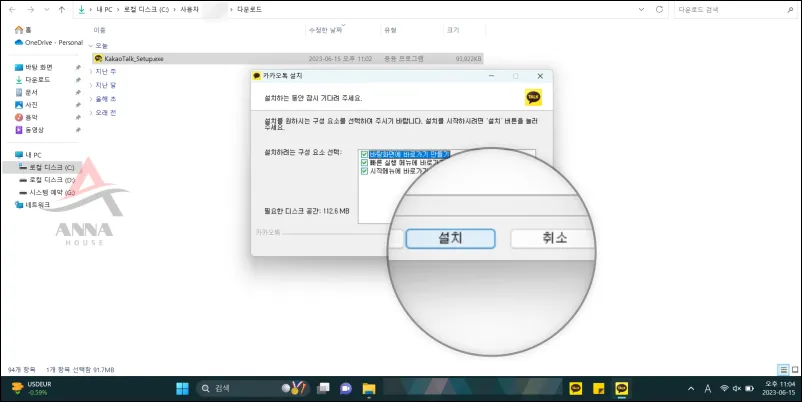
Task: Click 내 PC in the address breadcrumb
Action: pos(104,10)
